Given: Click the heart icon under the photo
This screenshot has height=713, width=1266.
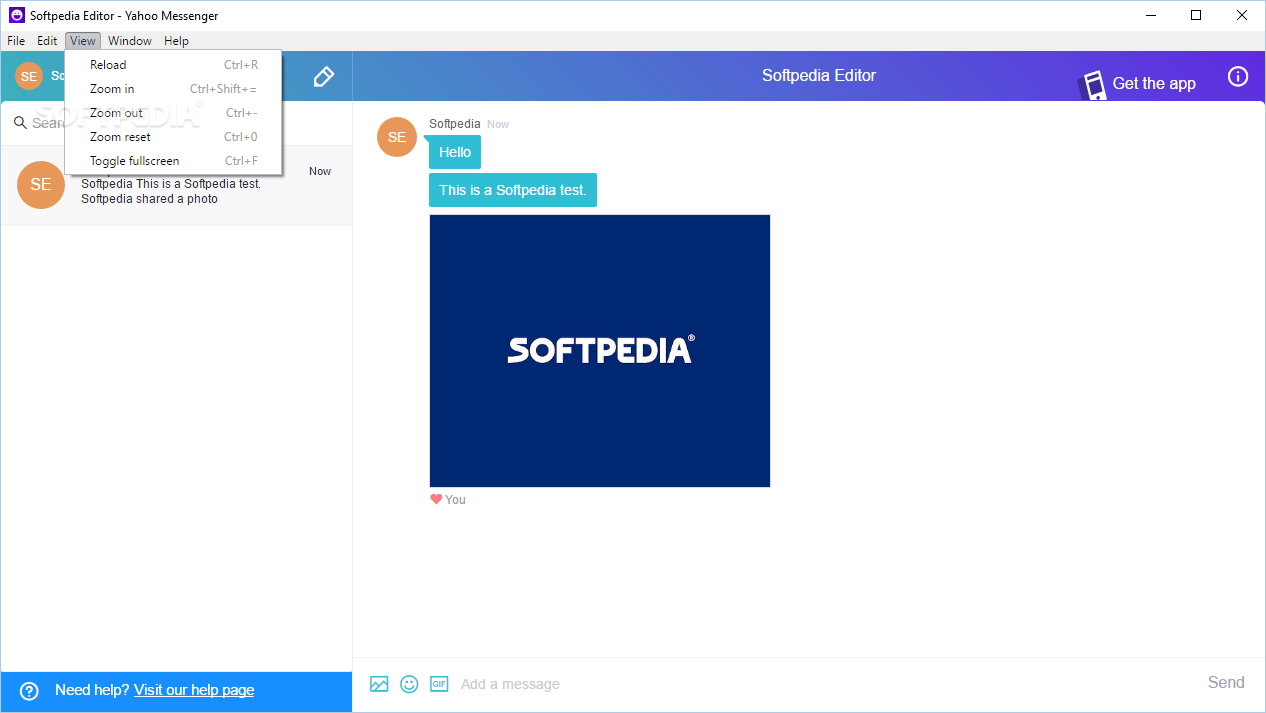Looking at the screenshot, I should pos(436,499).
